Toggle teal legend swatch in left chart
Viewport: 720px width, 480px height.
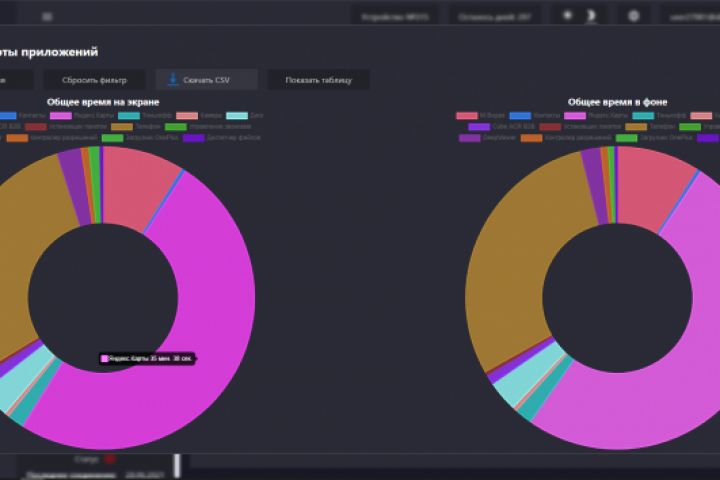point(129,116)
